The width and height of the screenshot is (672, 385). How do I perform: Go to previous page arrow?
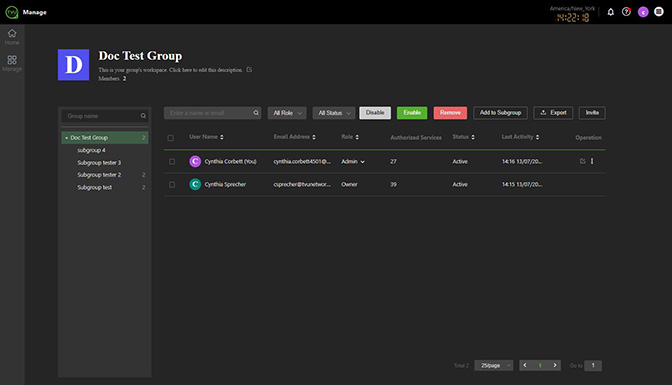(525, 365)
